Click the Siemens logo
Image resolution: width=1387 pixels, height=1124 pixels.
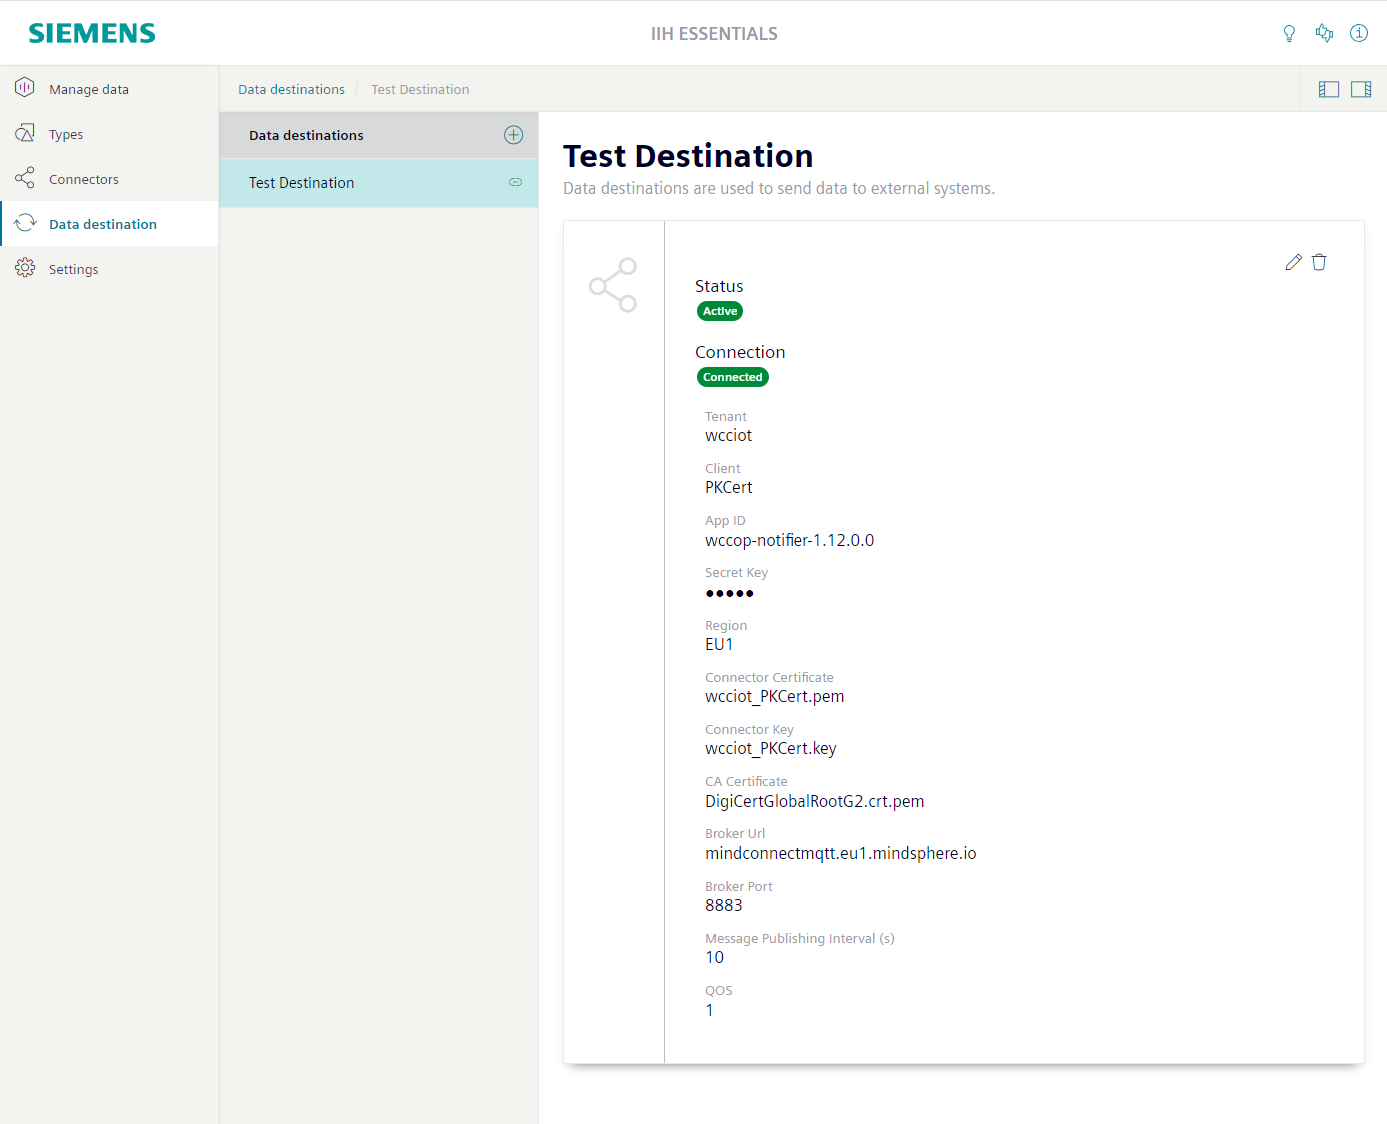pyautogui.click(x=92, y=33)
